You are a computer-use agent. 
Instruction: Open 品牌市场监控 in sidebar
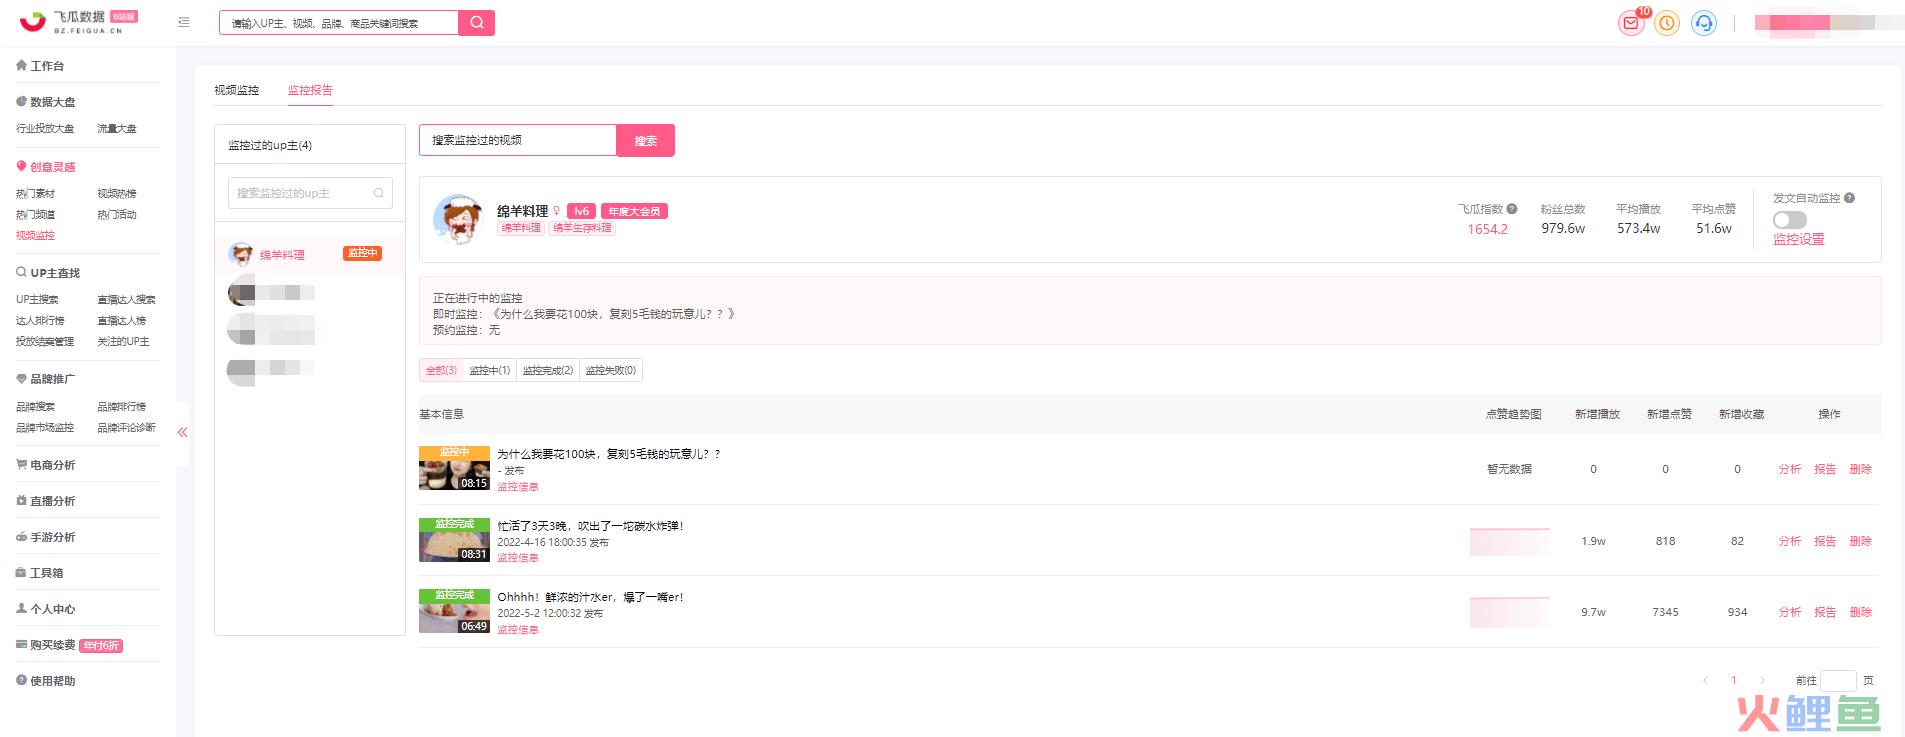[x=45, y=428]
